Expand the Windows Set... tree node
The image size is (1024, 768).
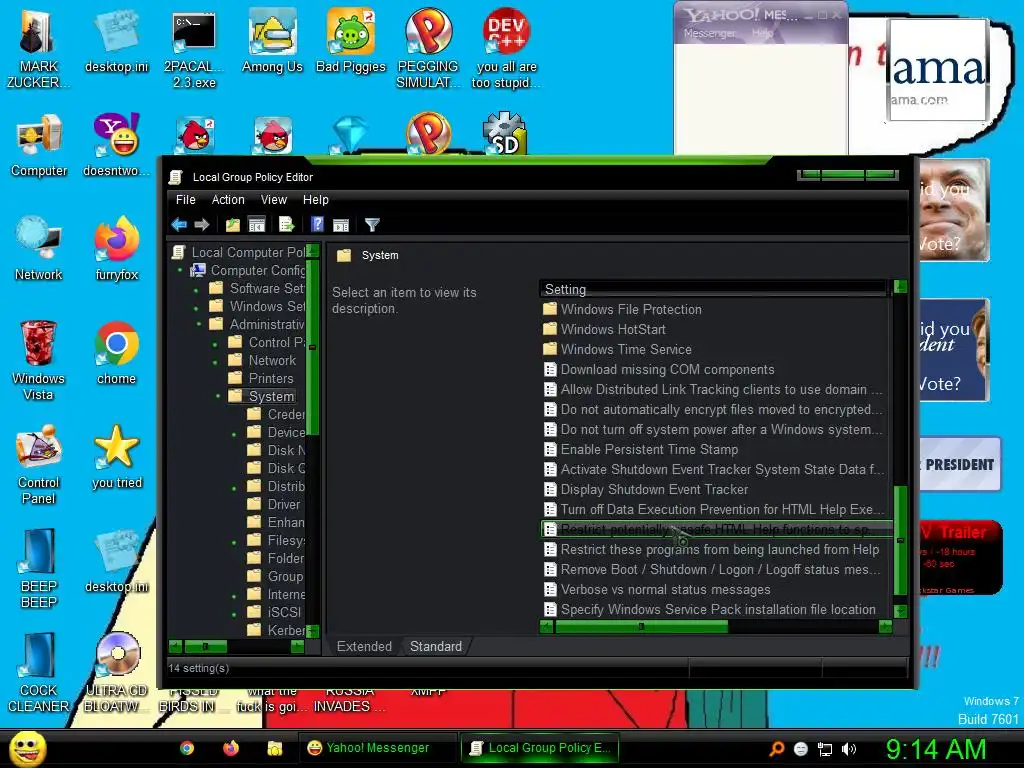pos(196,308)
